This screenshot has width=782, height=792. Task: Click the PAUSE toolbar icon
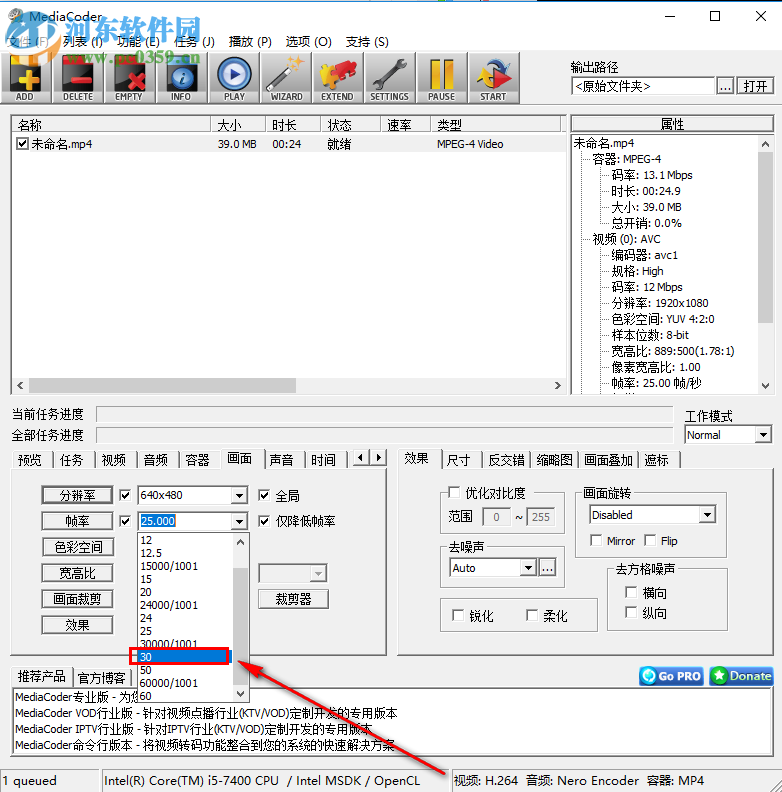pos(442,78)
